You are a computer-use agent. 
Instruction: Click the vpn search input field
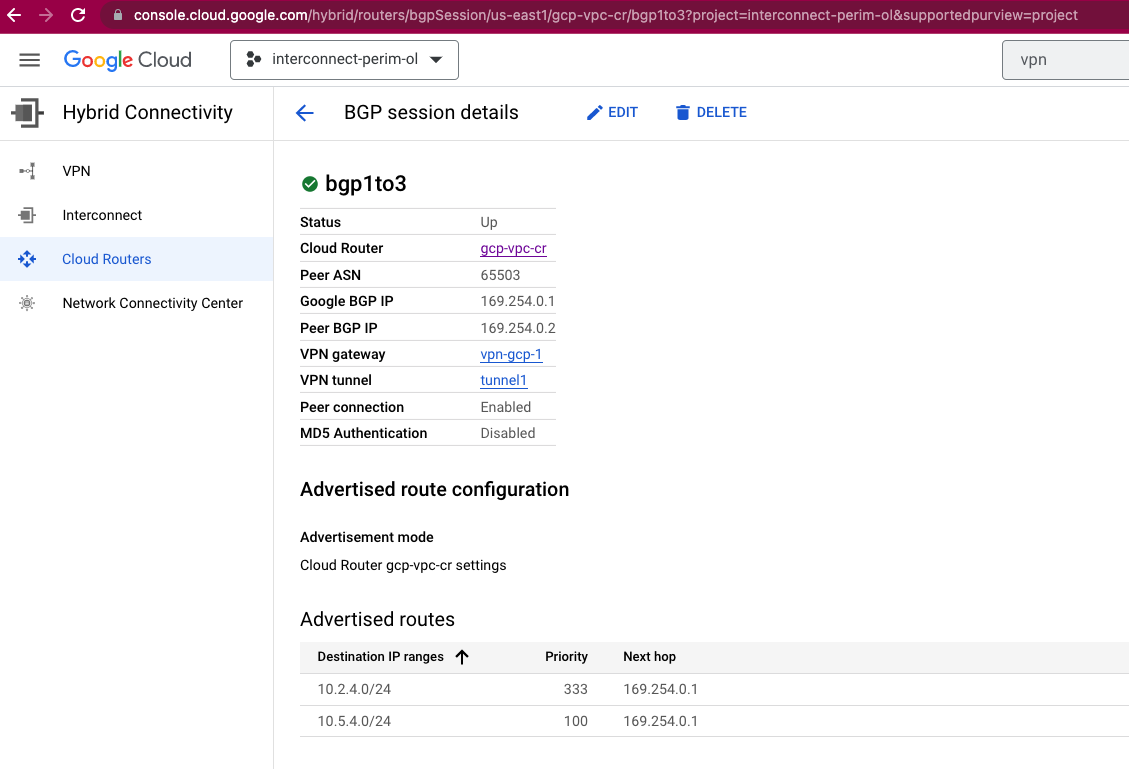tap(1066, 59)
